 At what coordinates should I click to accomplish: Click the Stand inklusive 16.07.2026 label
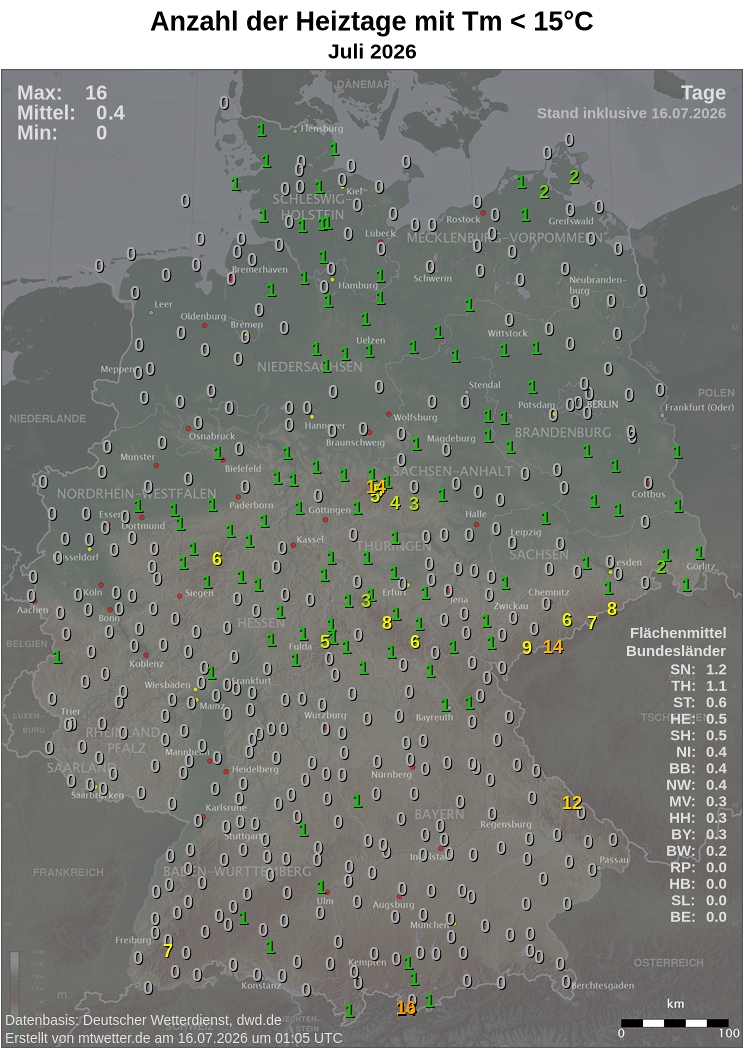point(631,113)
